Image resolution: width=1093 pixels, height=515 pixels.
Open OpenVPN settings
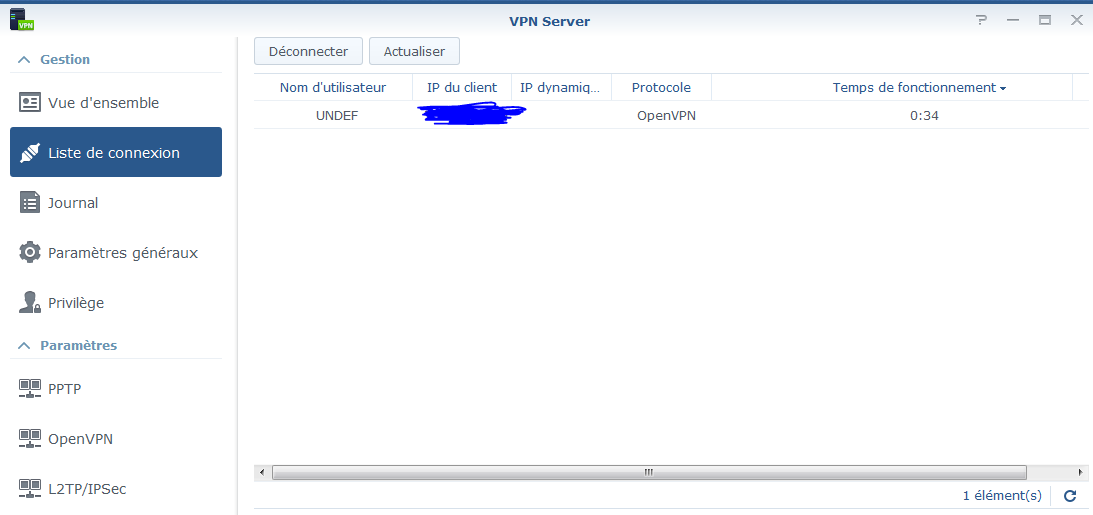pos(116,439)
